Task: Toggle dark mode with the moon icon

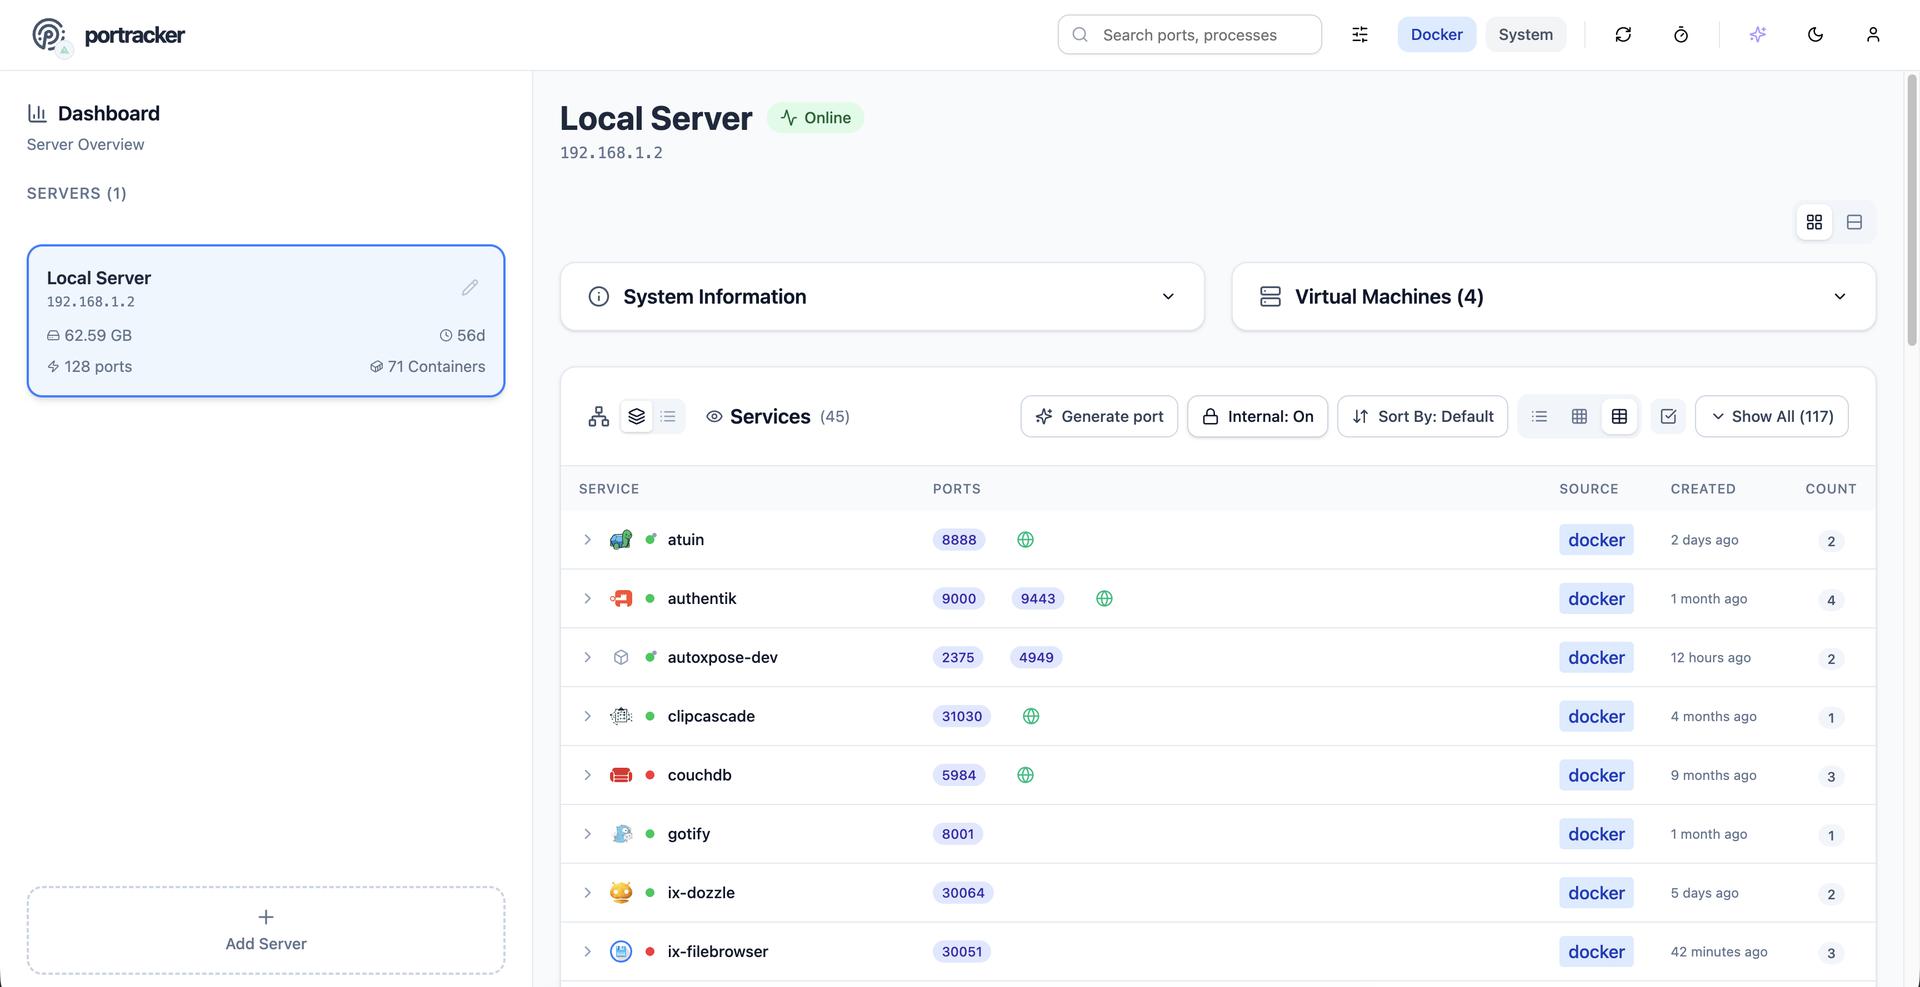Action: coord(1815,35)
